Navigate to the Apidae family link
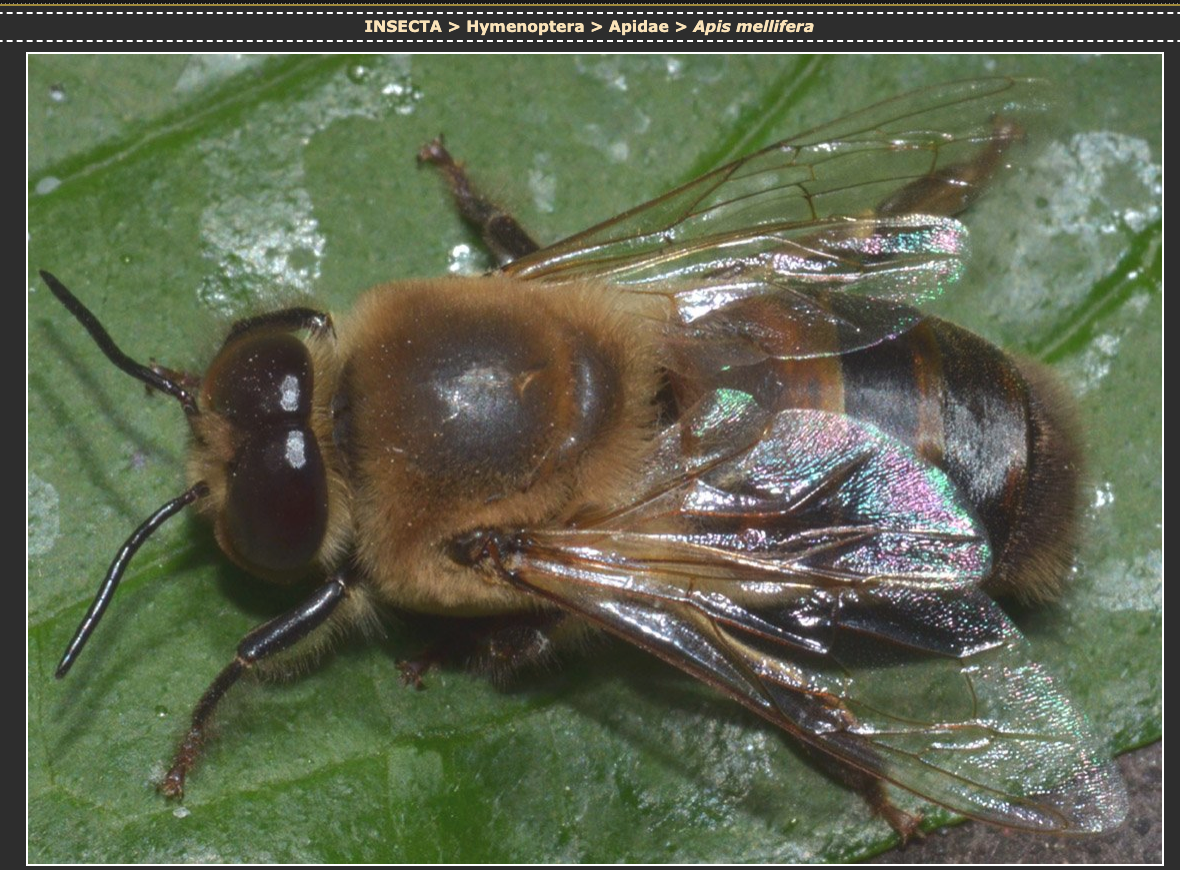Screen dimensions: 1180x870 pos(640,26)
